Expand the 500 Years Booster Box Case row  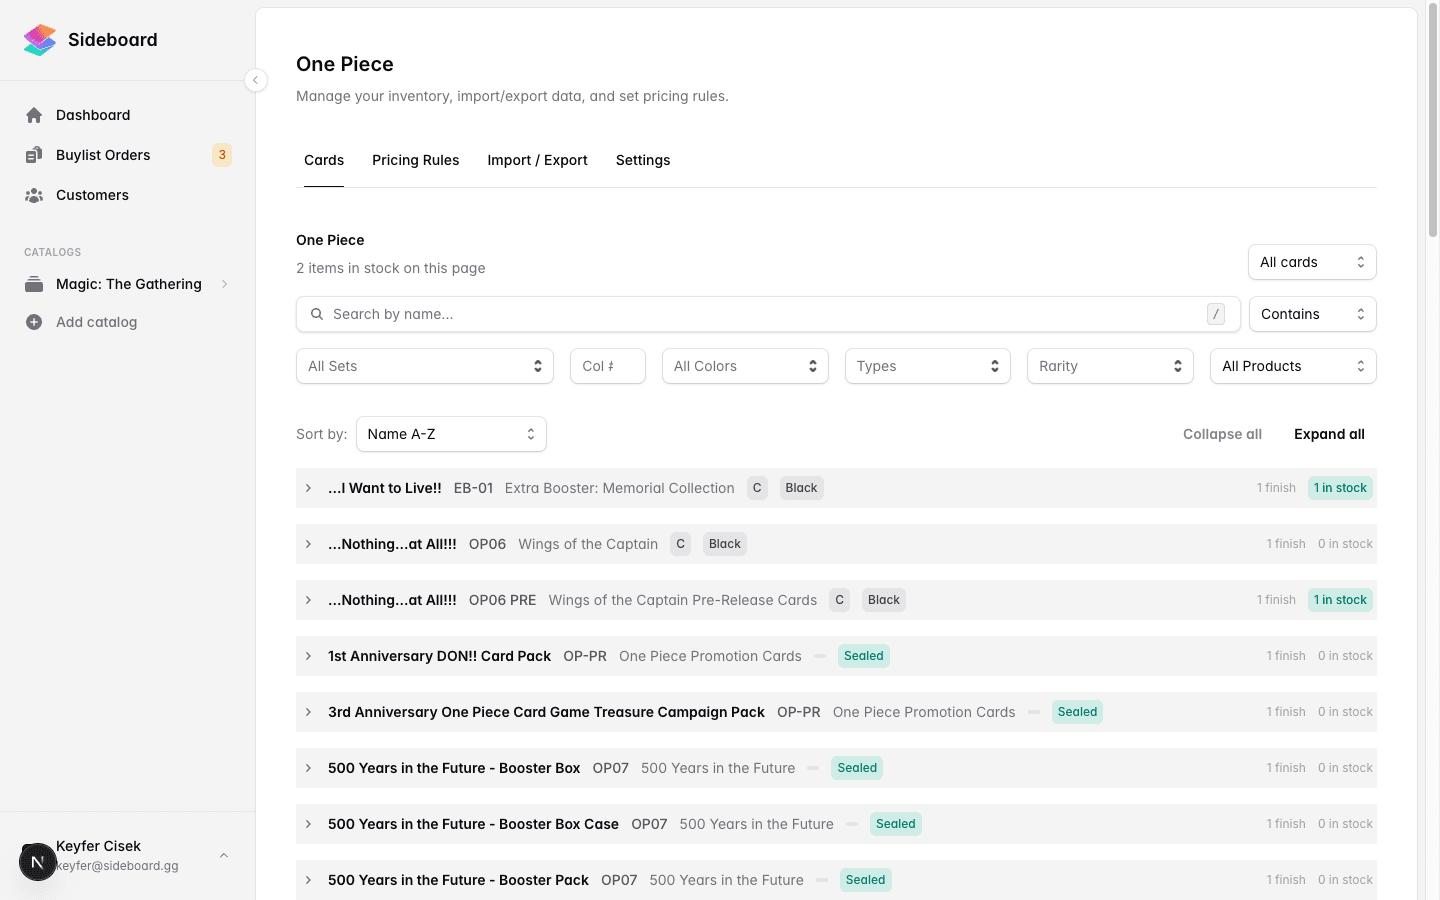point(309,824)
